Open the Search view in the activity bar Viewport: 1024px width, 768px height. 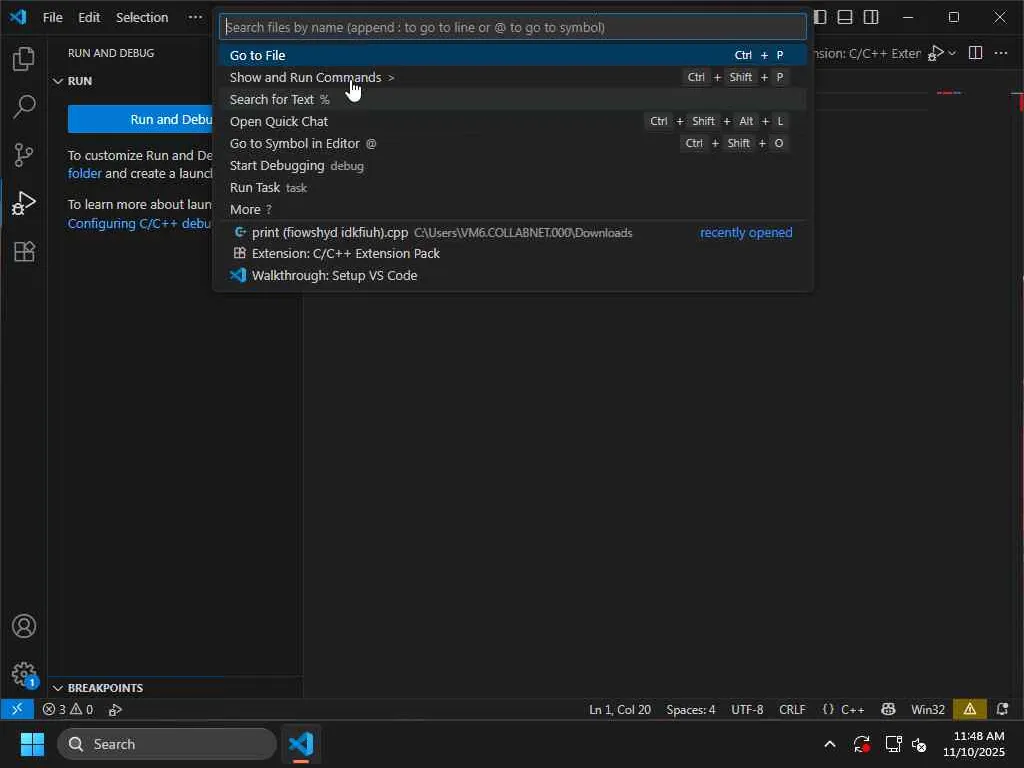click(x=24, y=106)
